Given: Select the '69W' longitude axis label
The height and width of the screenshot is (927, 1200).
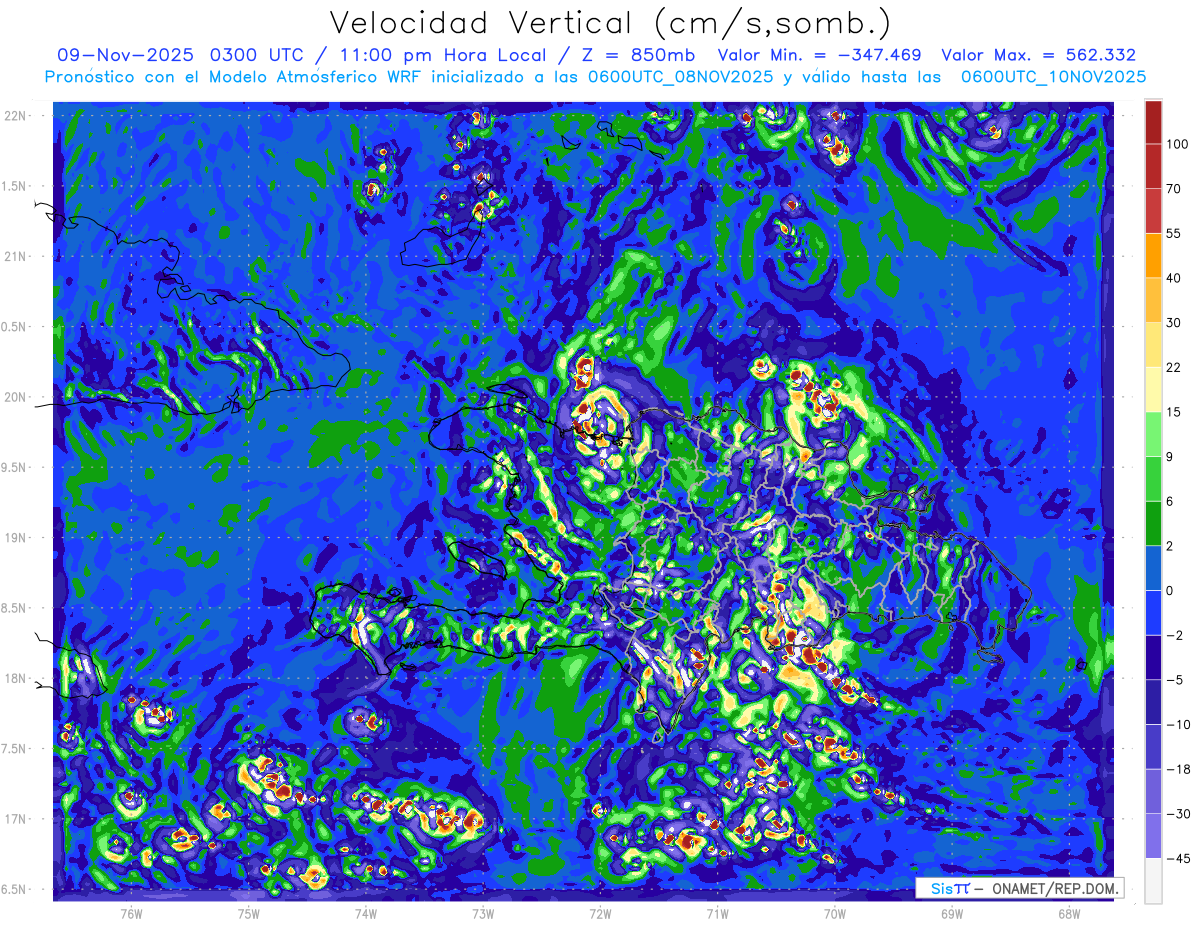Looking at the screenshot, I should pyautogui.click(x=952, y=913).
